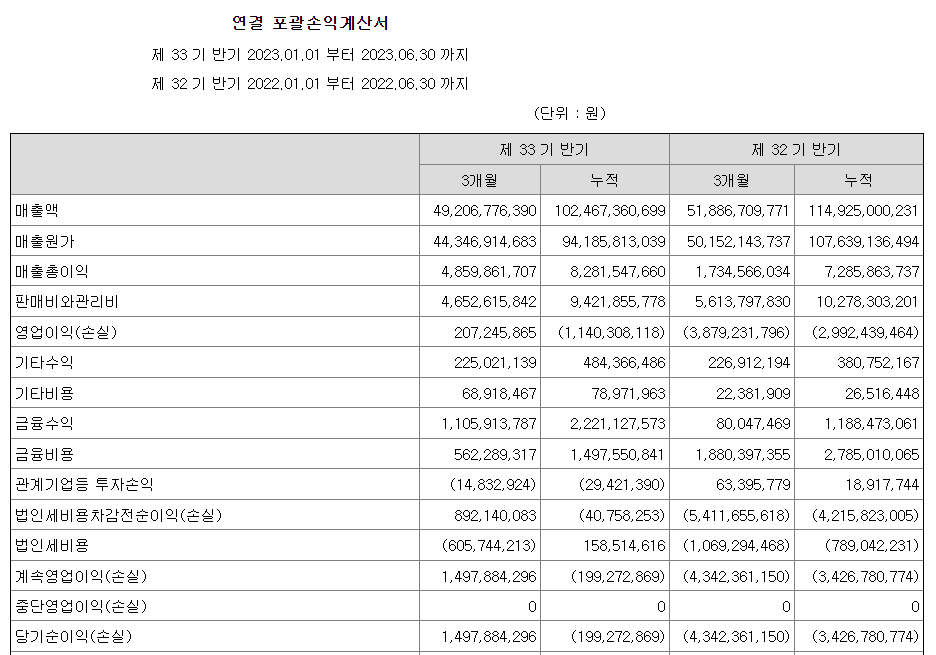Click the value 207,245,865
Screen dimensions: 936x655
[495, 333]
